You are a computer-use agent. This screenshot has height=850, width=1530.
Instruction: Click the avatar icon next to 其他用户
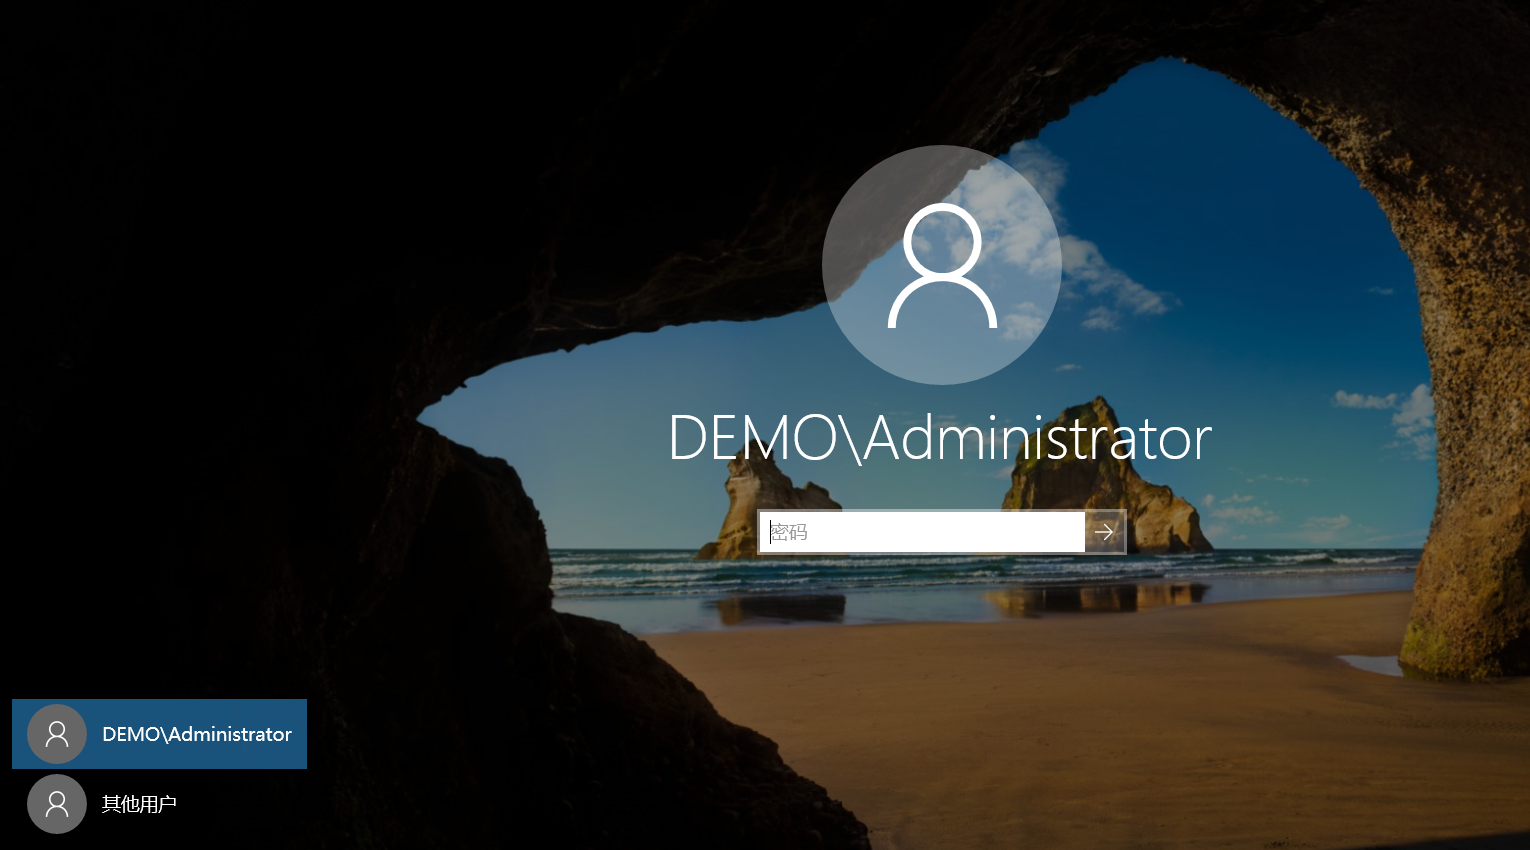(57, 804)
